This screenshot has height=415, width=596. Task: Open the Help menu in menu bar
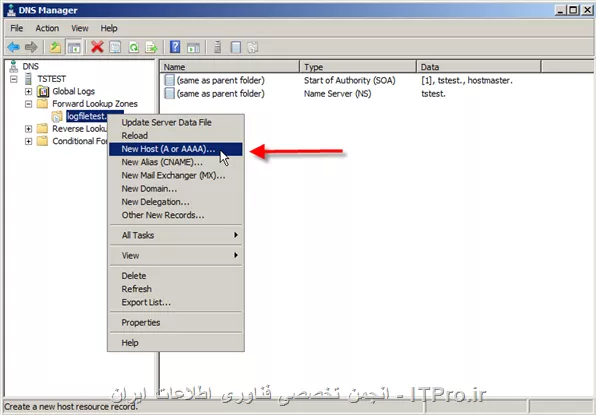109,28
